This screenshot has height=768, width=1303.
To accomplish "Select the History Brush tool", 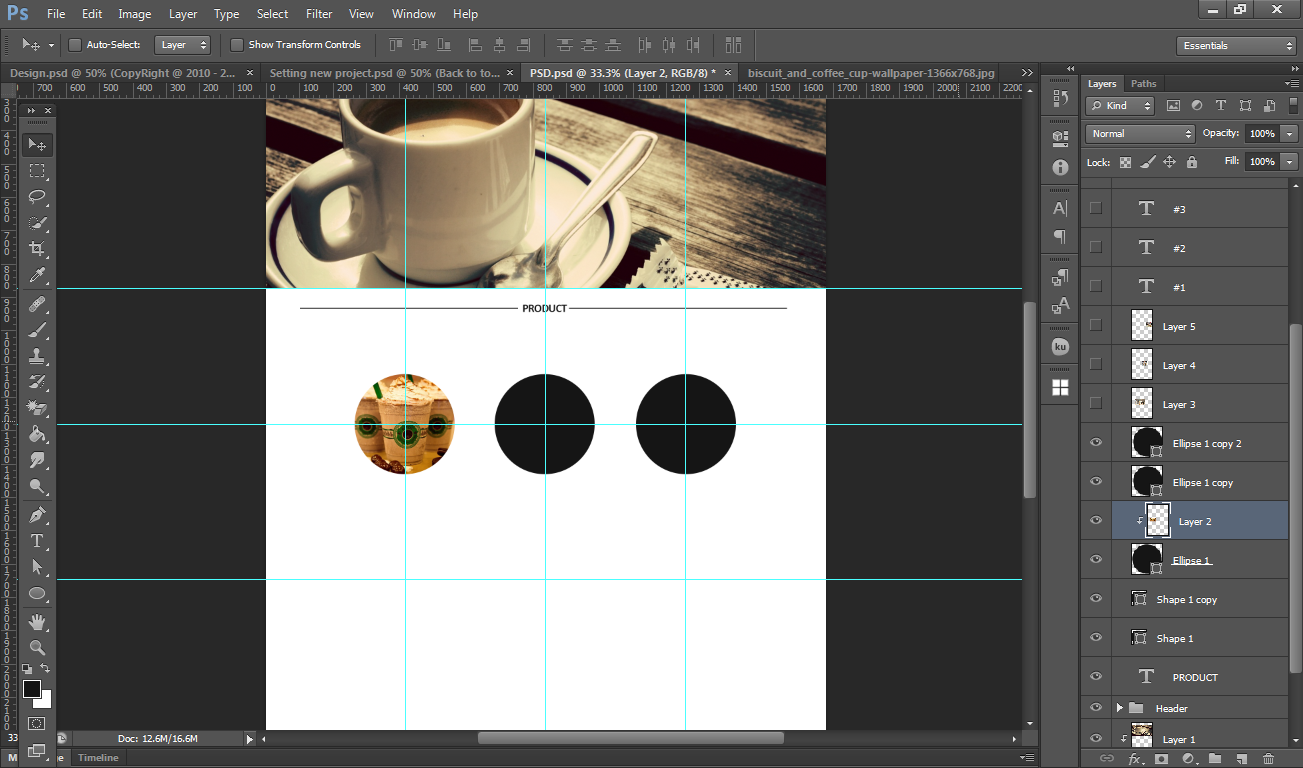I will click(x=37, y=381).
